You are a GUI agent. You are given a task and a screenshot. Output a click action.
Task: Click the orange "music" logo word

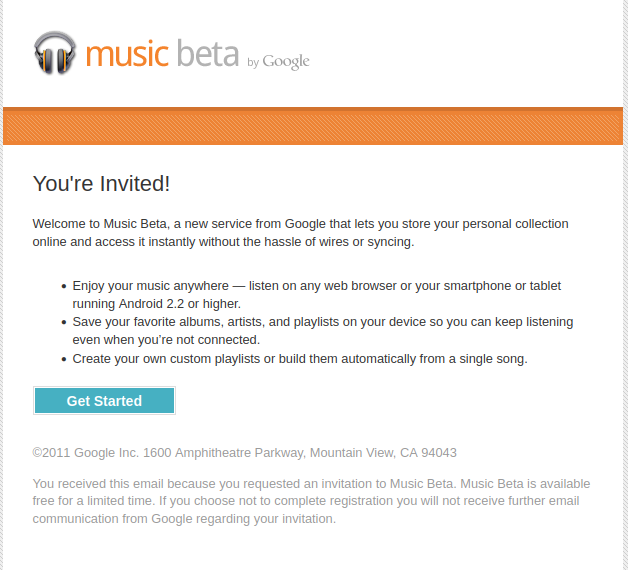(x=127, y=53)
